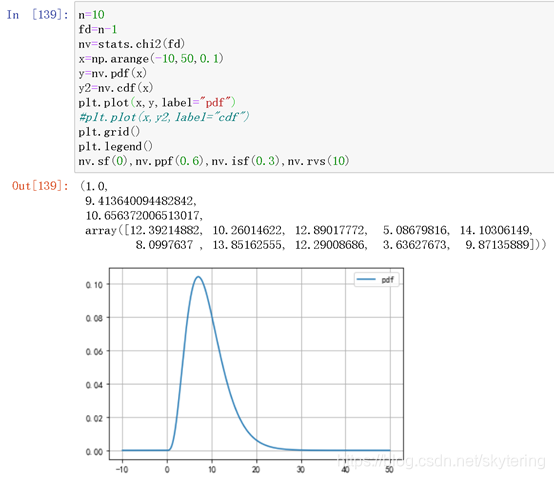Click the y-axis tick label 0.00
554x479 pixels.
[94, 451]
